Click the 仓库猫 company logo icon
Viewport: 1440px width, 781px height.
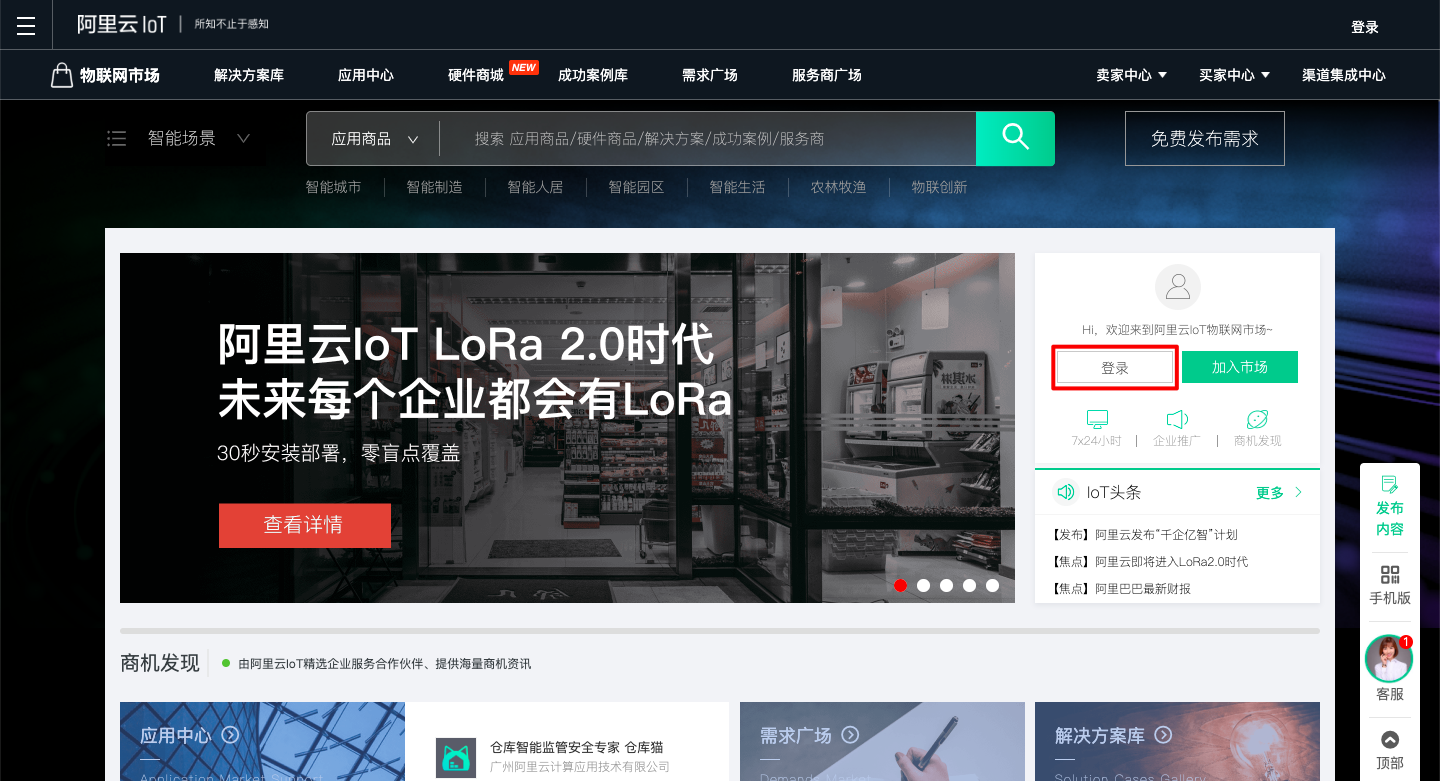coord(456,758)
